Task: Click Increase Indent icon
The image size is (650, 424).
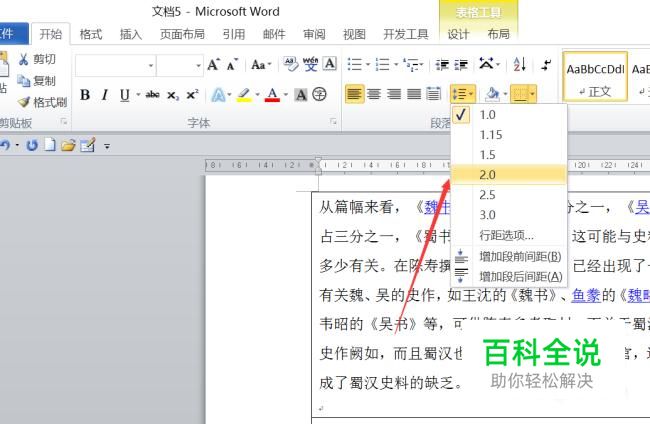Action: (x=461, y=65)
